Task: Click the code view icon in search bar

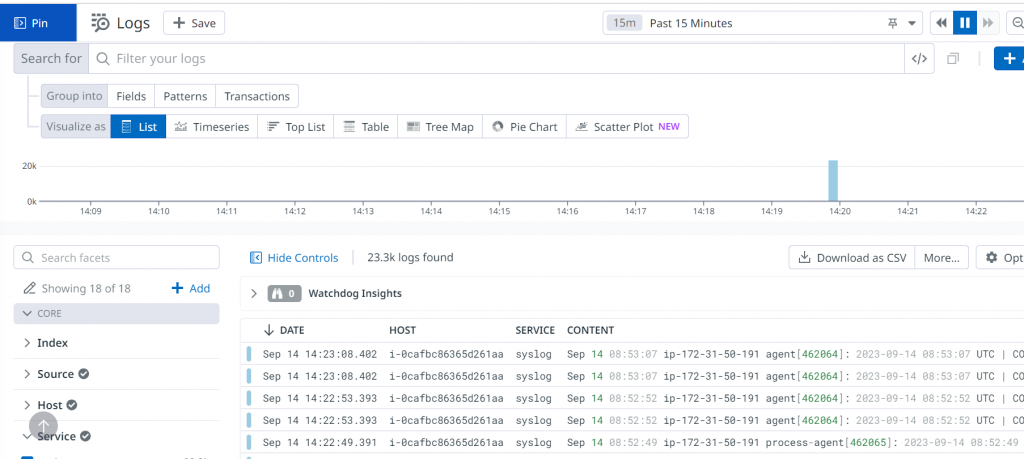Action: point(919,59)
